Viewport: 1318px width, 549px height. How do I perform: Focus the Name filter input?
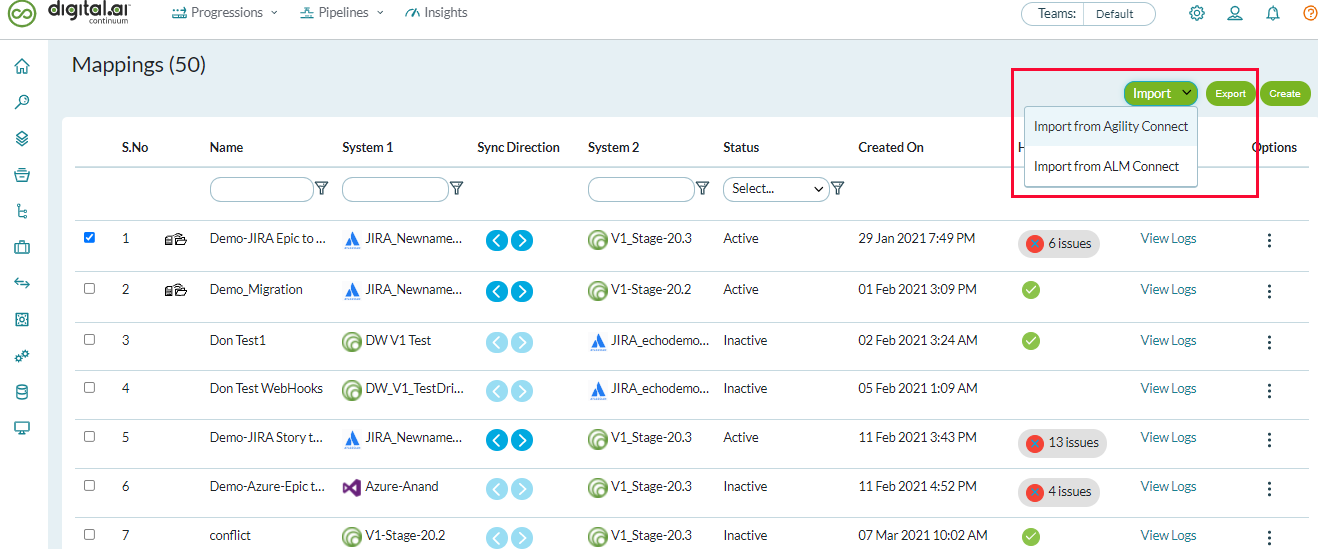[261, 189]
